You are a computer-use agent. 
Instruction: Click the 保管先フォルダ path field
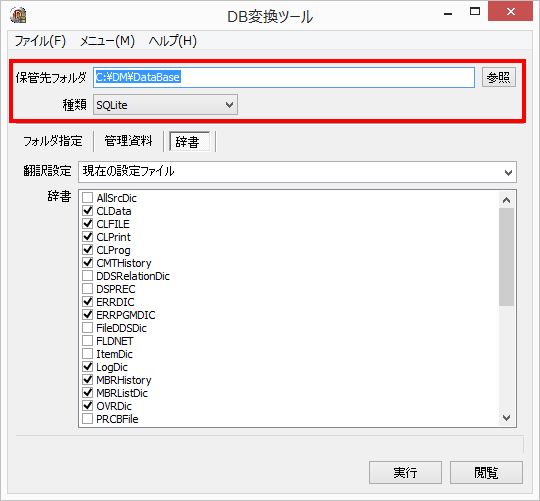click(284, 77)
